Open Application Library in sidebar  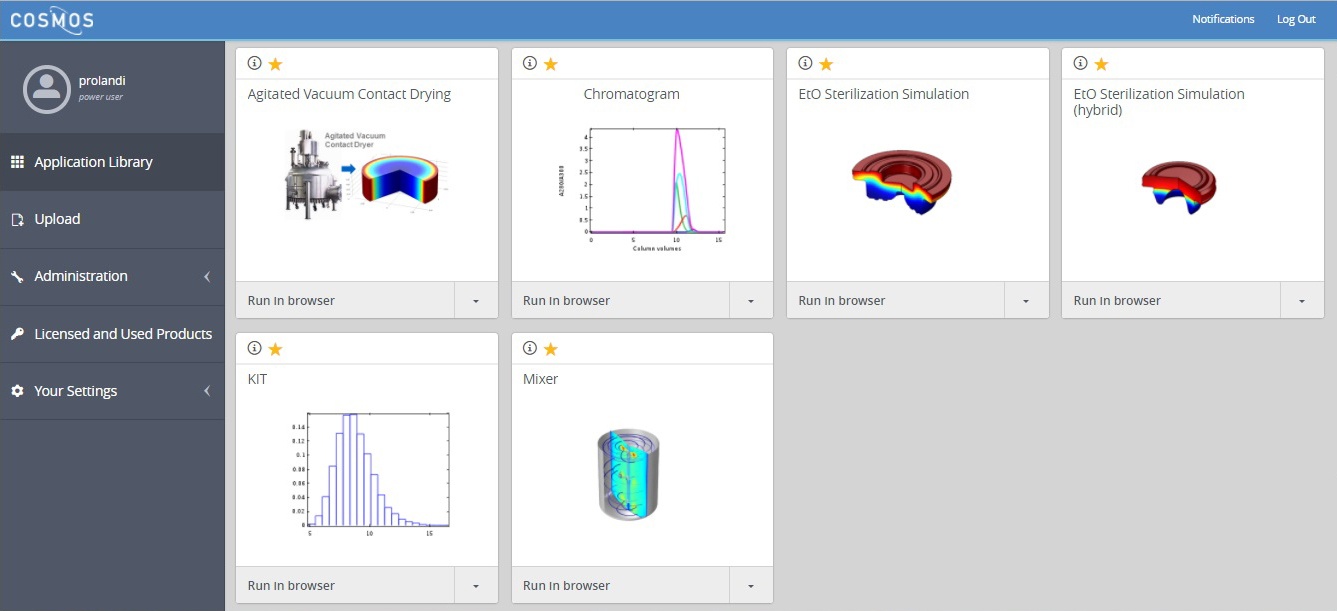tap(112, 162)
